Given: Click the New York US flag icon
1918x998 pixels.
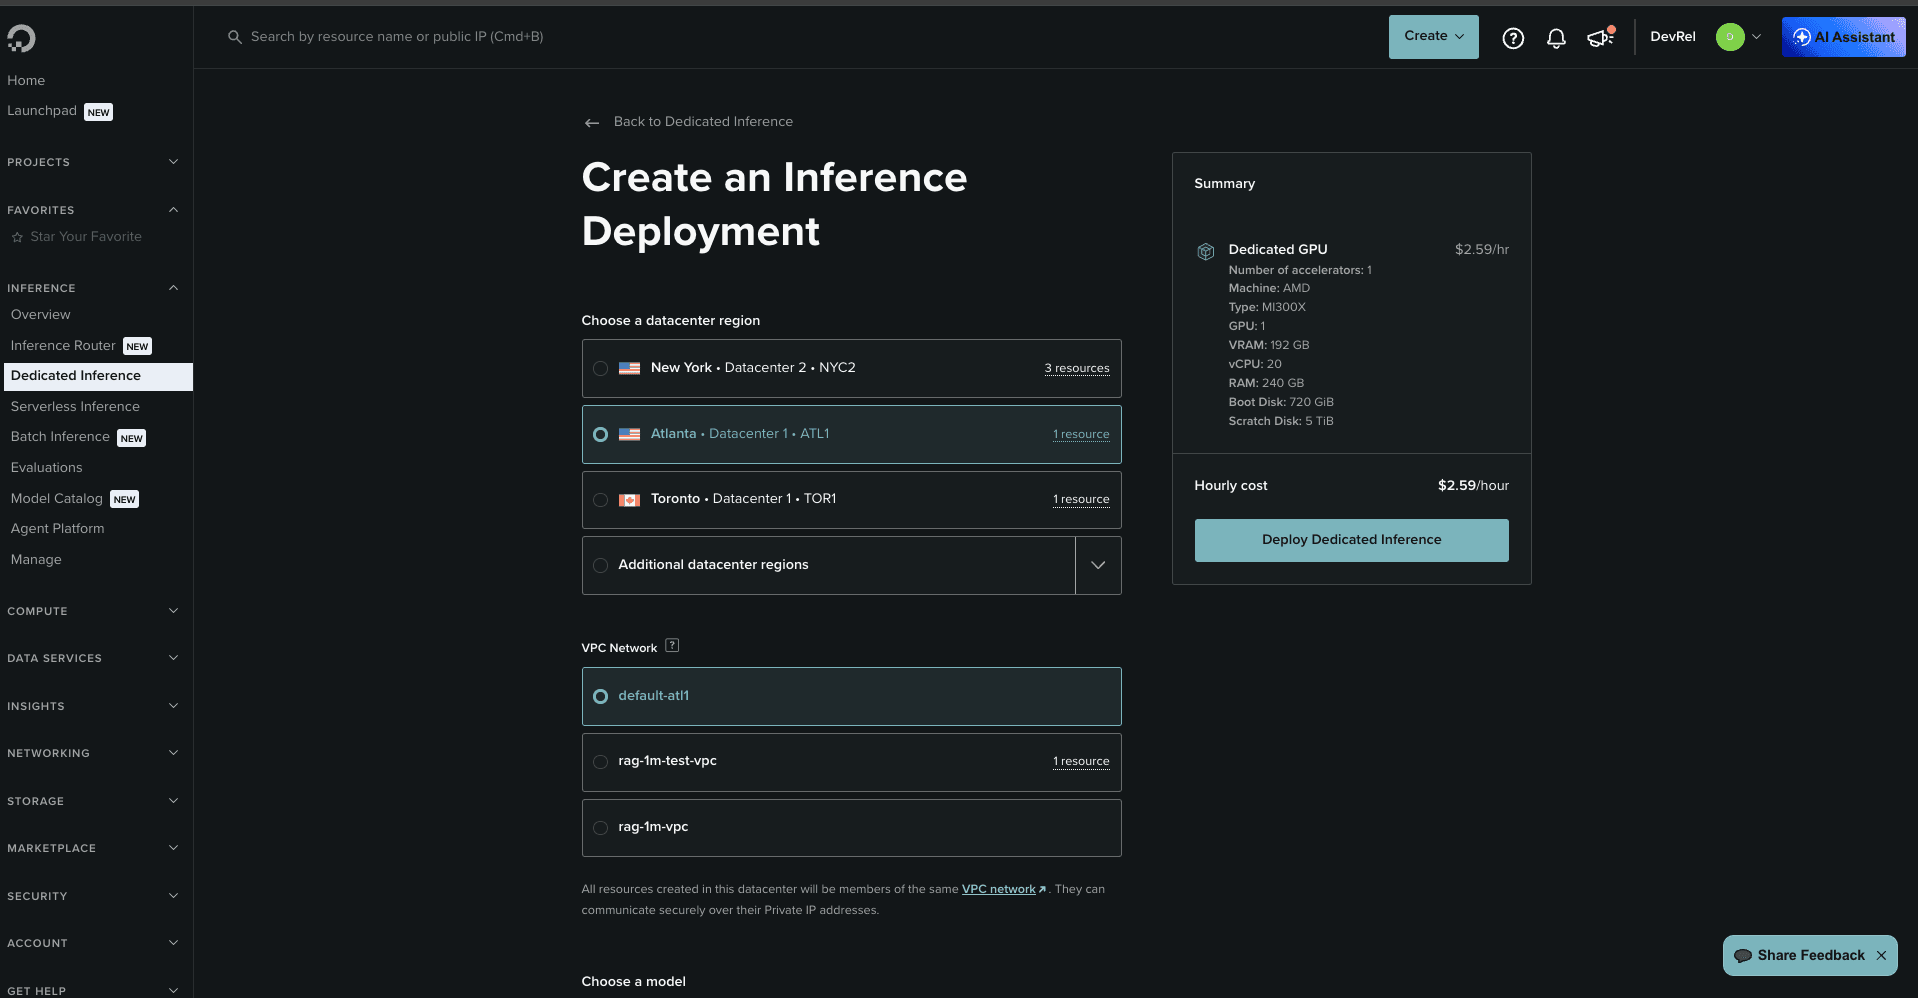Looking at the screenshot, I should coord(629,368).
